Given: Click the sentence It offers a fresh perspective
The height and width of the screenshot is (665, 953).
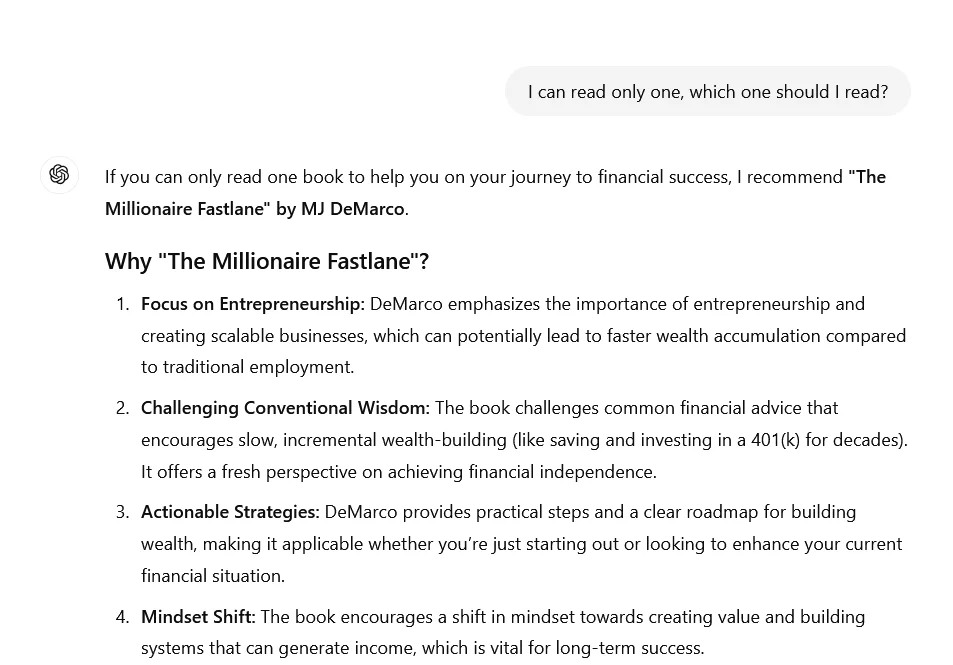Looking at the screenshot, I should (x=399, y=472).
